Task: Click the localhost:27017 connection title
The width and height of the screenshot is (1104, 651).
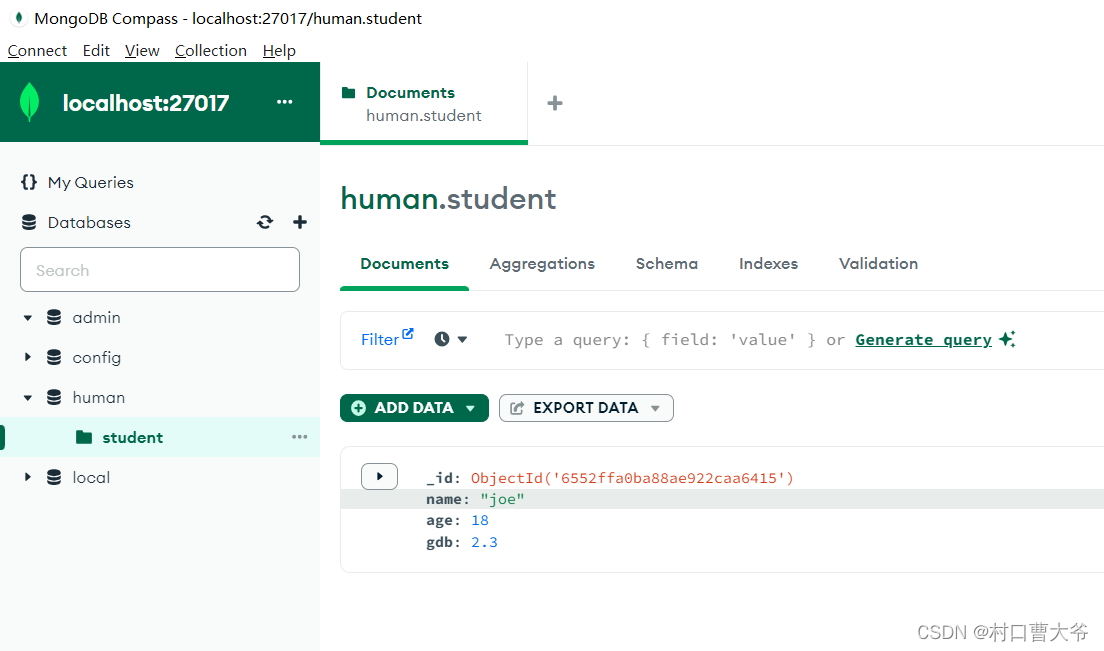Action: [x=146, y=103]
